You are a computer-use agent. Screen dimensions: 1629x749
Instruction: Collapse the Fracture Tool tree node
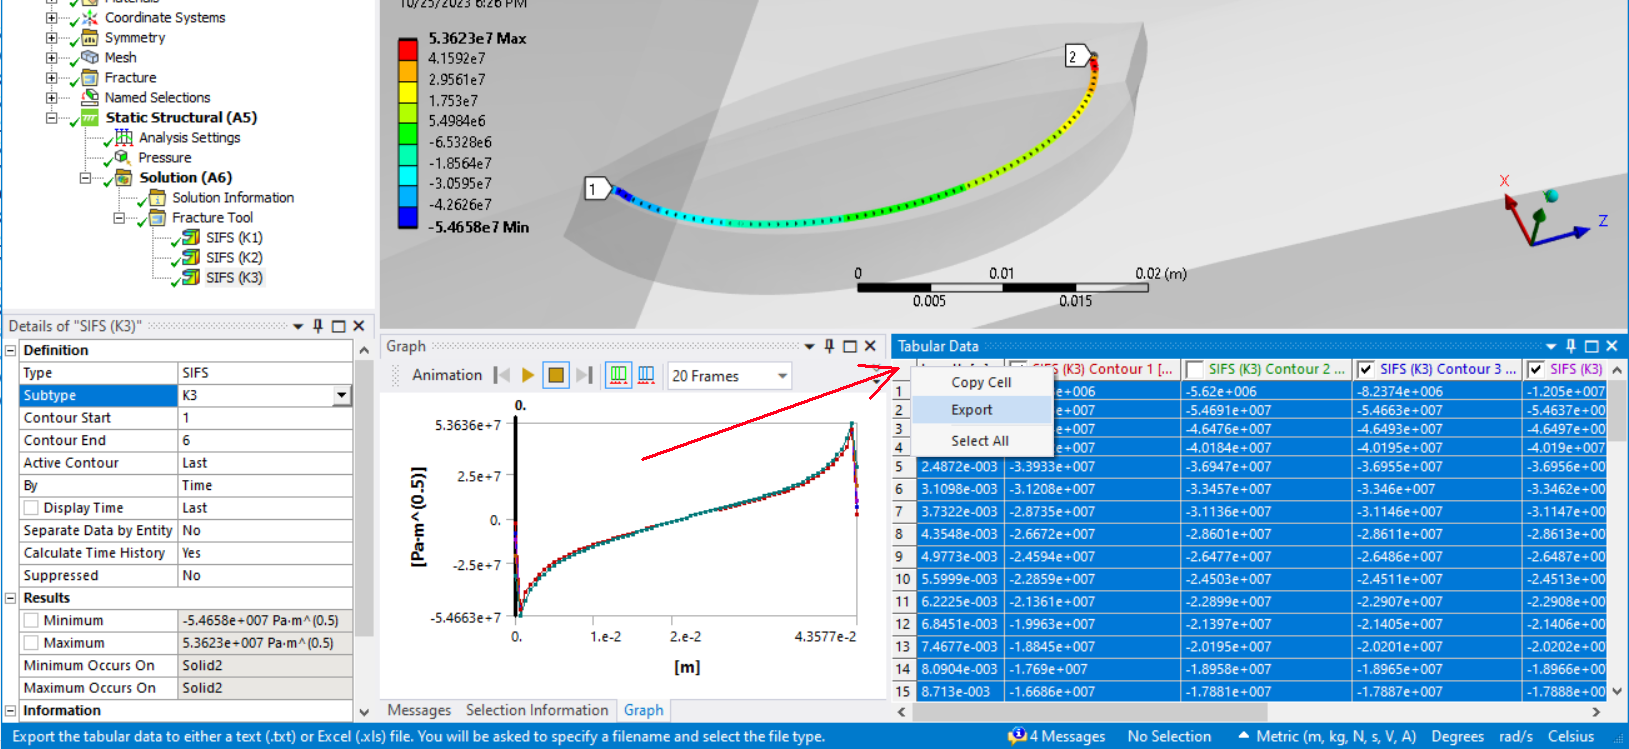click(x=119, y=217)
